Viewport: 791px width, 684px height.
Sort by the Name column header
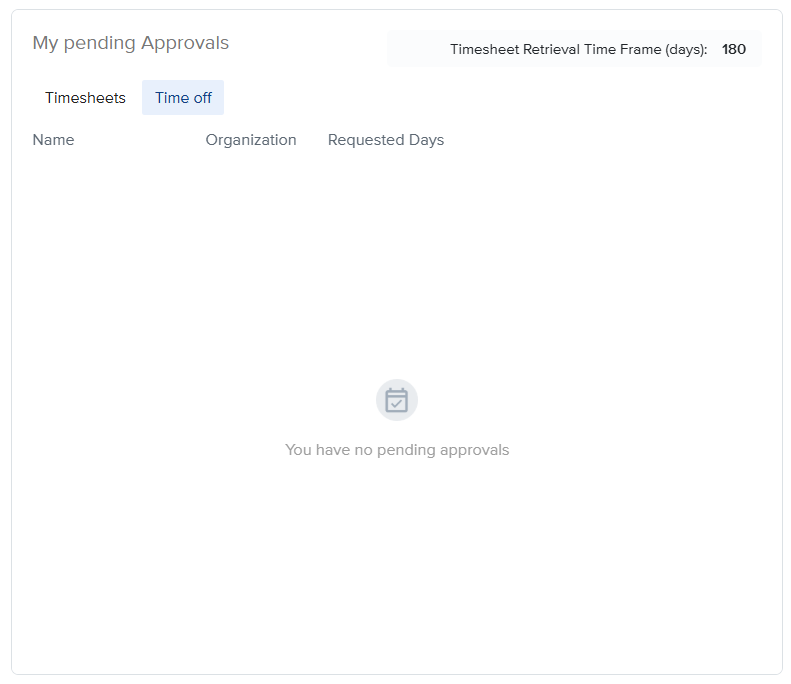pyautogui.click(x=53, y=140)
